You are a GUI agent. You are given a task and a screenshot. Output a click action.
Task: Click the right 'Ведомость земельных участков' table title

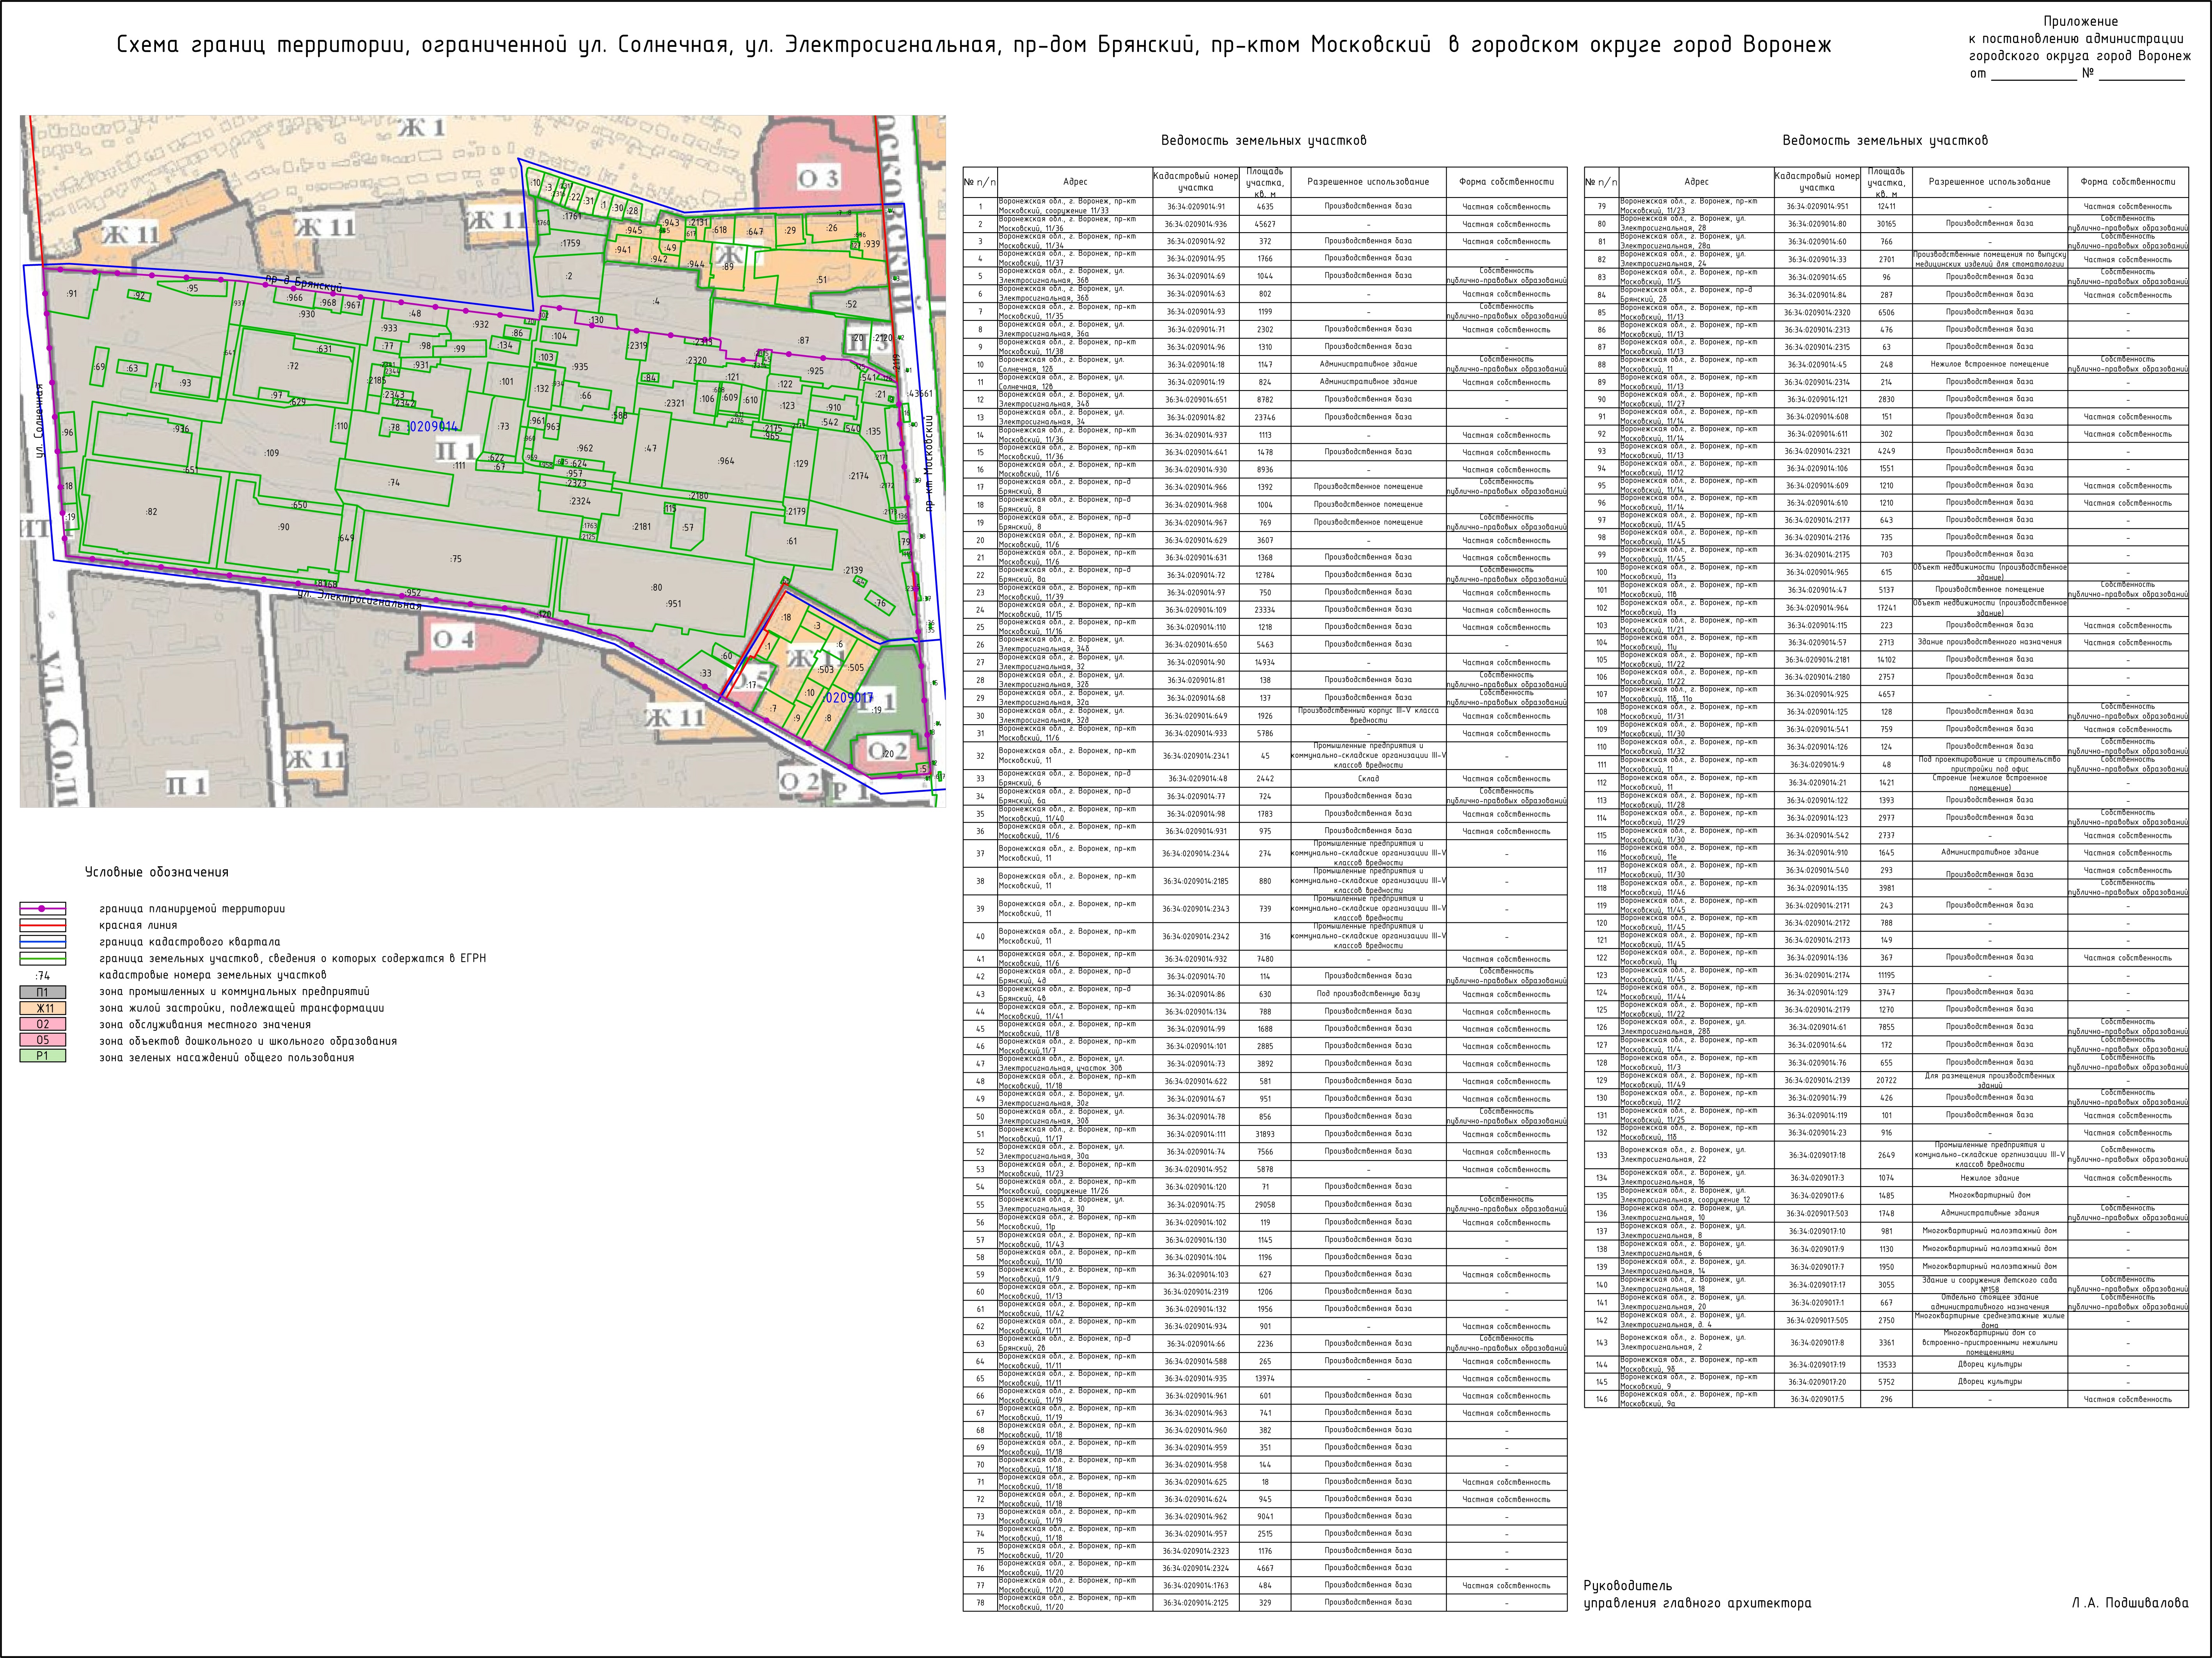tap(1885, 141)
